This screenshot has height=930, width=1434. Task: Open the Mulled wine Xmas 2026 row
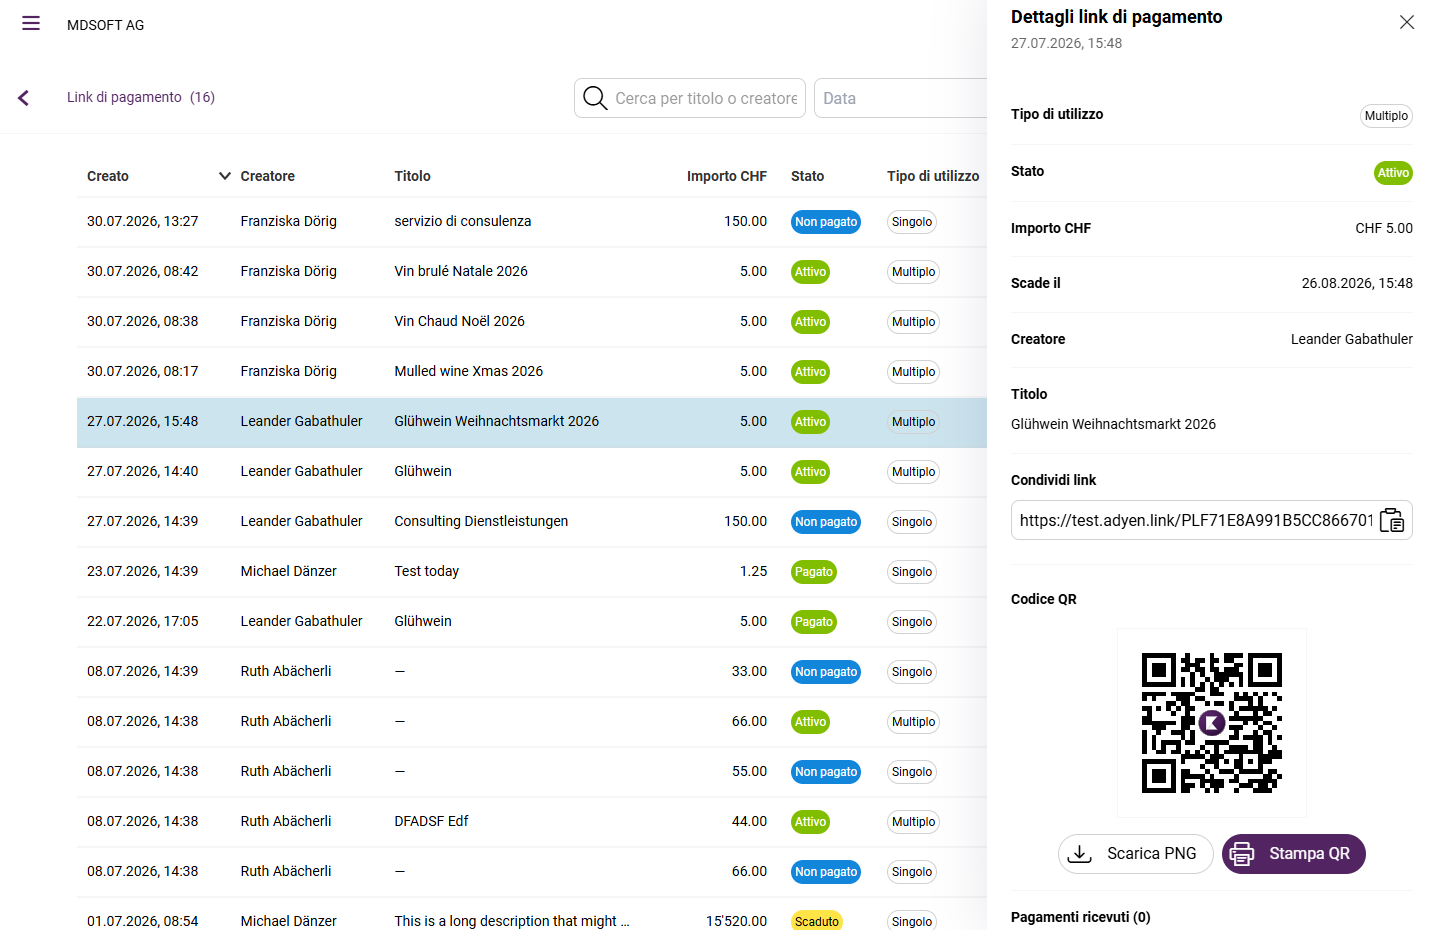[532, 372]
